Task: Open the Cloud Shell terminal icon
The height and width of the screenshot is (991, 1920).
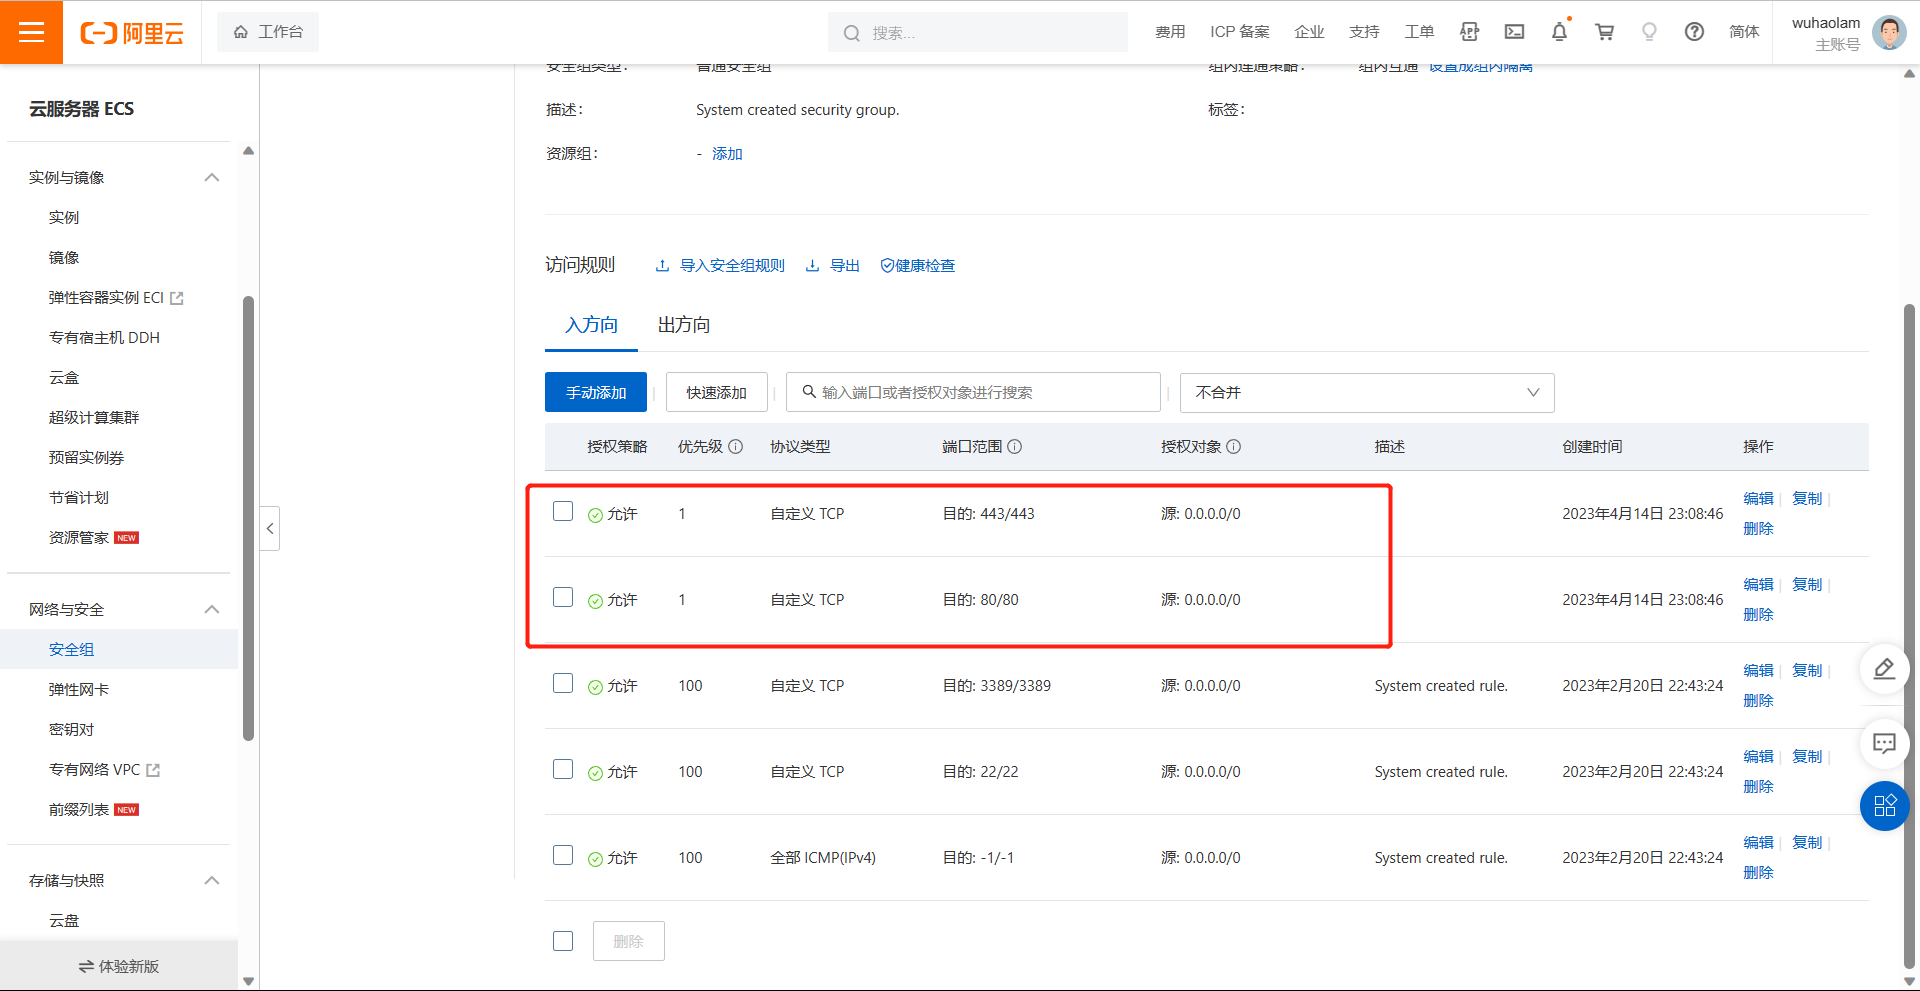Action: tap(1514, 32)
